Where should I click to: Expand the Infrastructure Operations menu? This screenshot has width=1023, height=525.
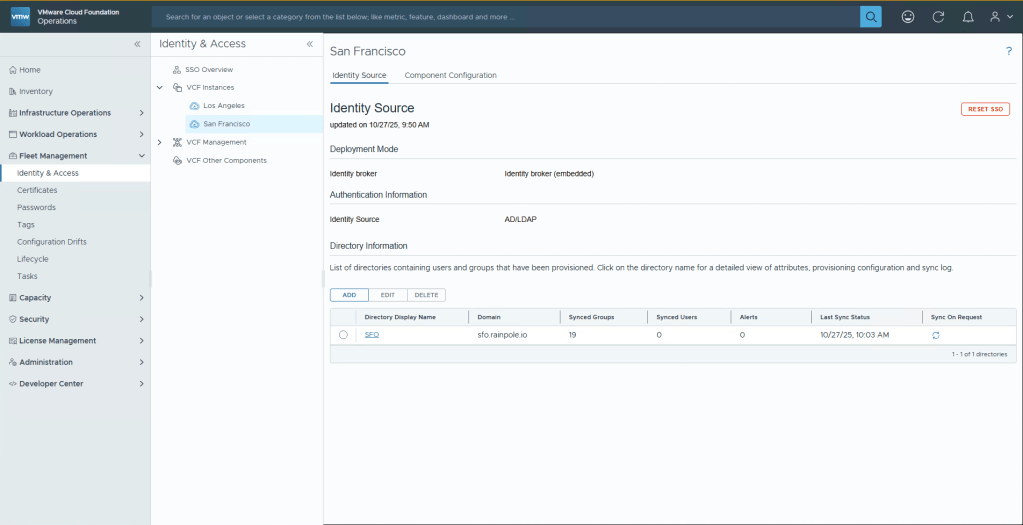coord(141,113)
